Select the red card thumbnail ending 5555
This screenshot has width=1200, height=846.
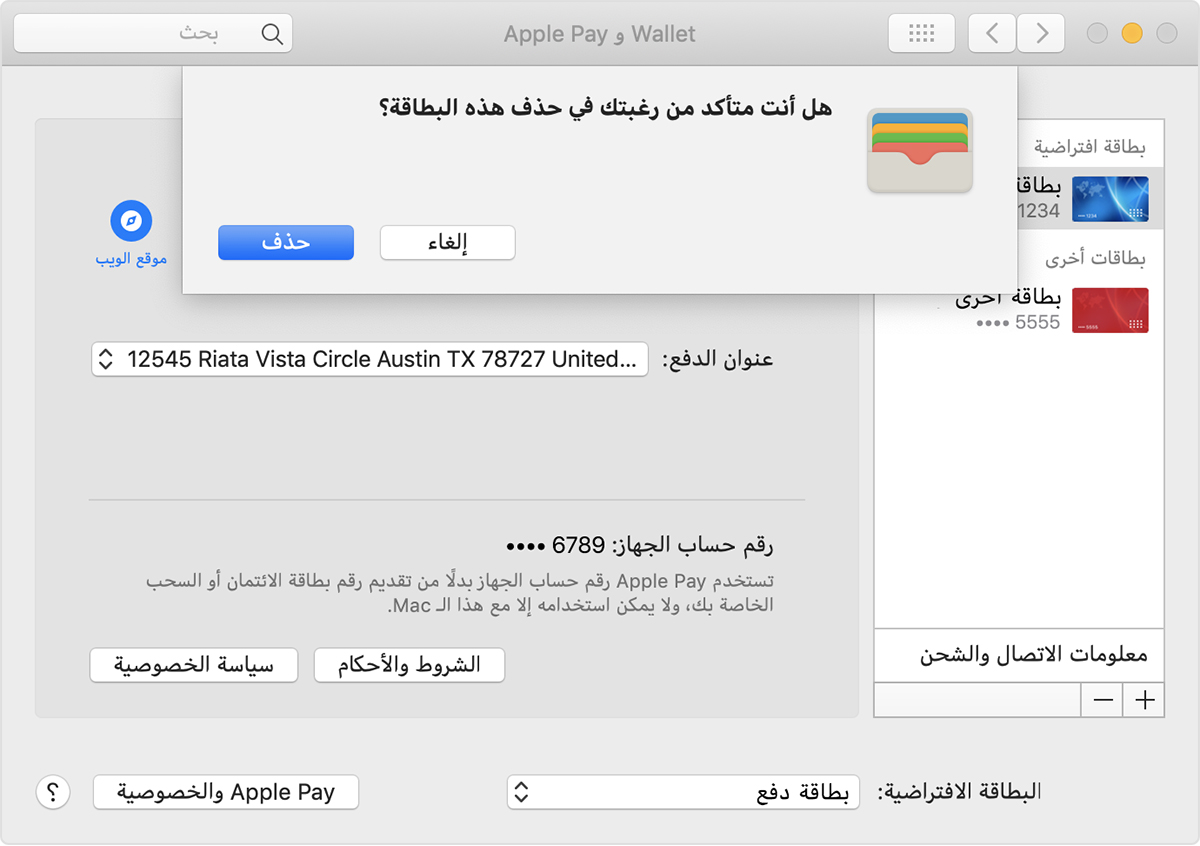(1110, 310)
